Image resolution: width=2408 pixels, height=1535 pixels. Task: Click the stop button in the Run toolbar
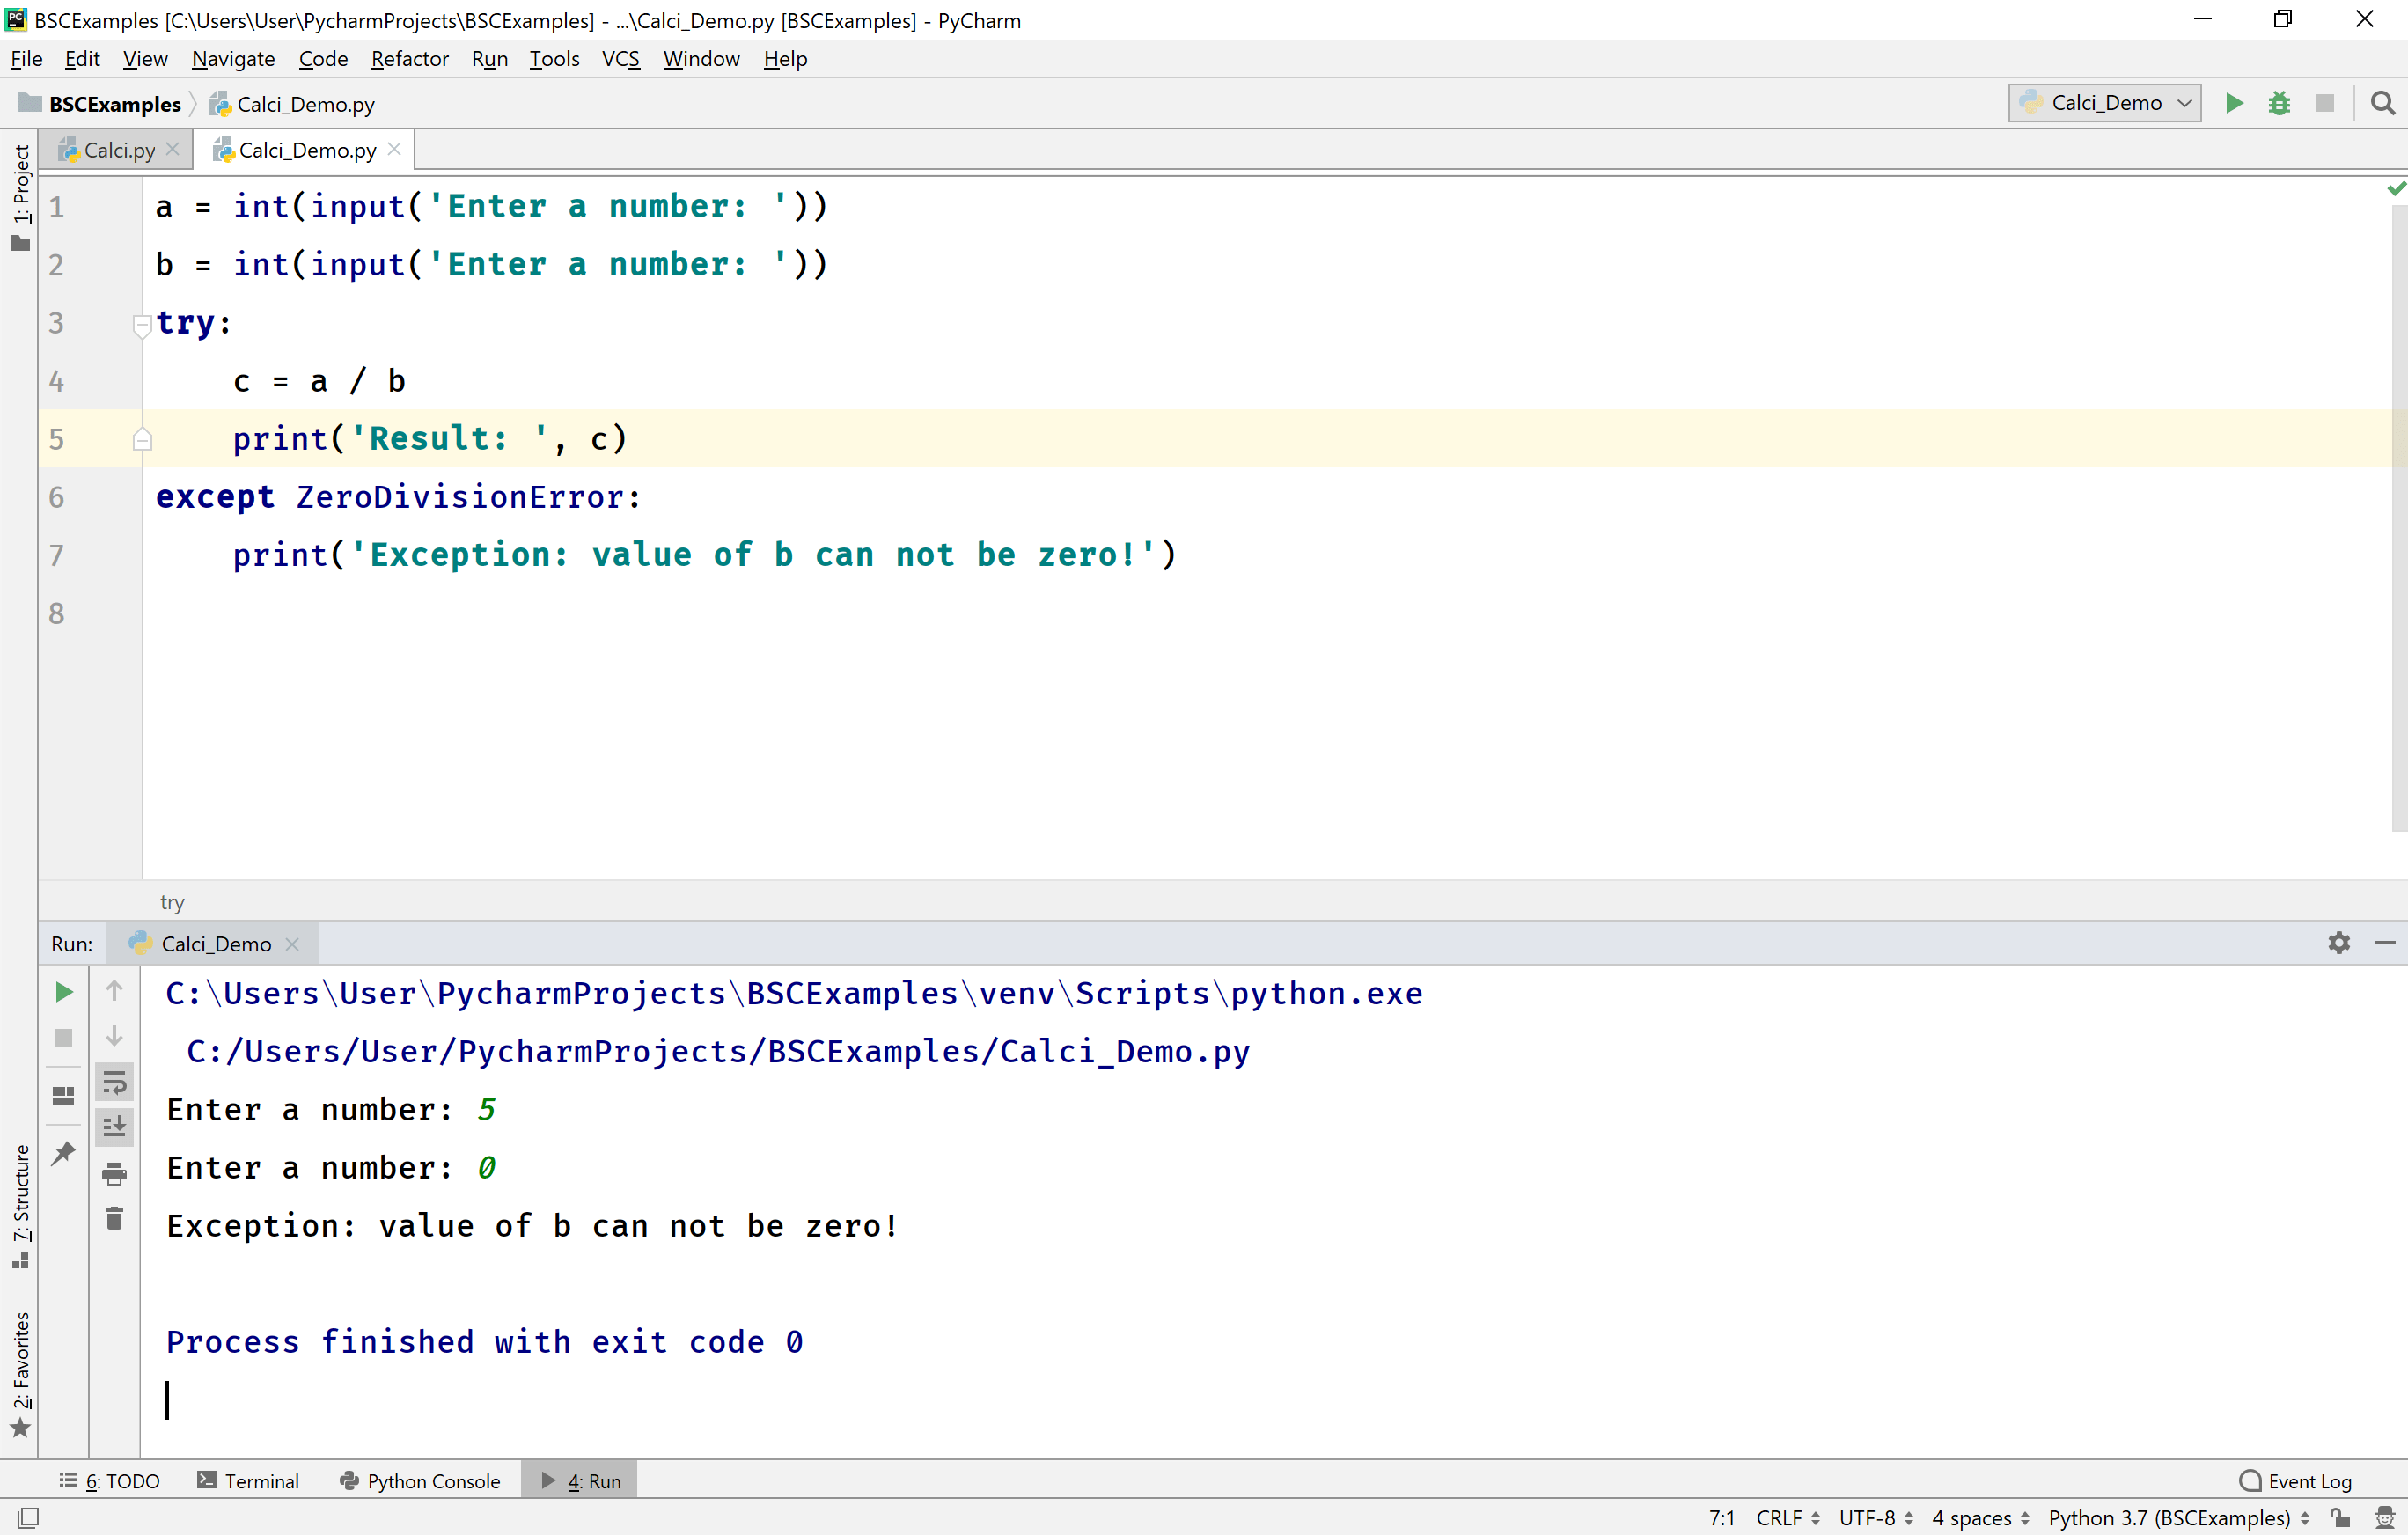point(2326,103)
